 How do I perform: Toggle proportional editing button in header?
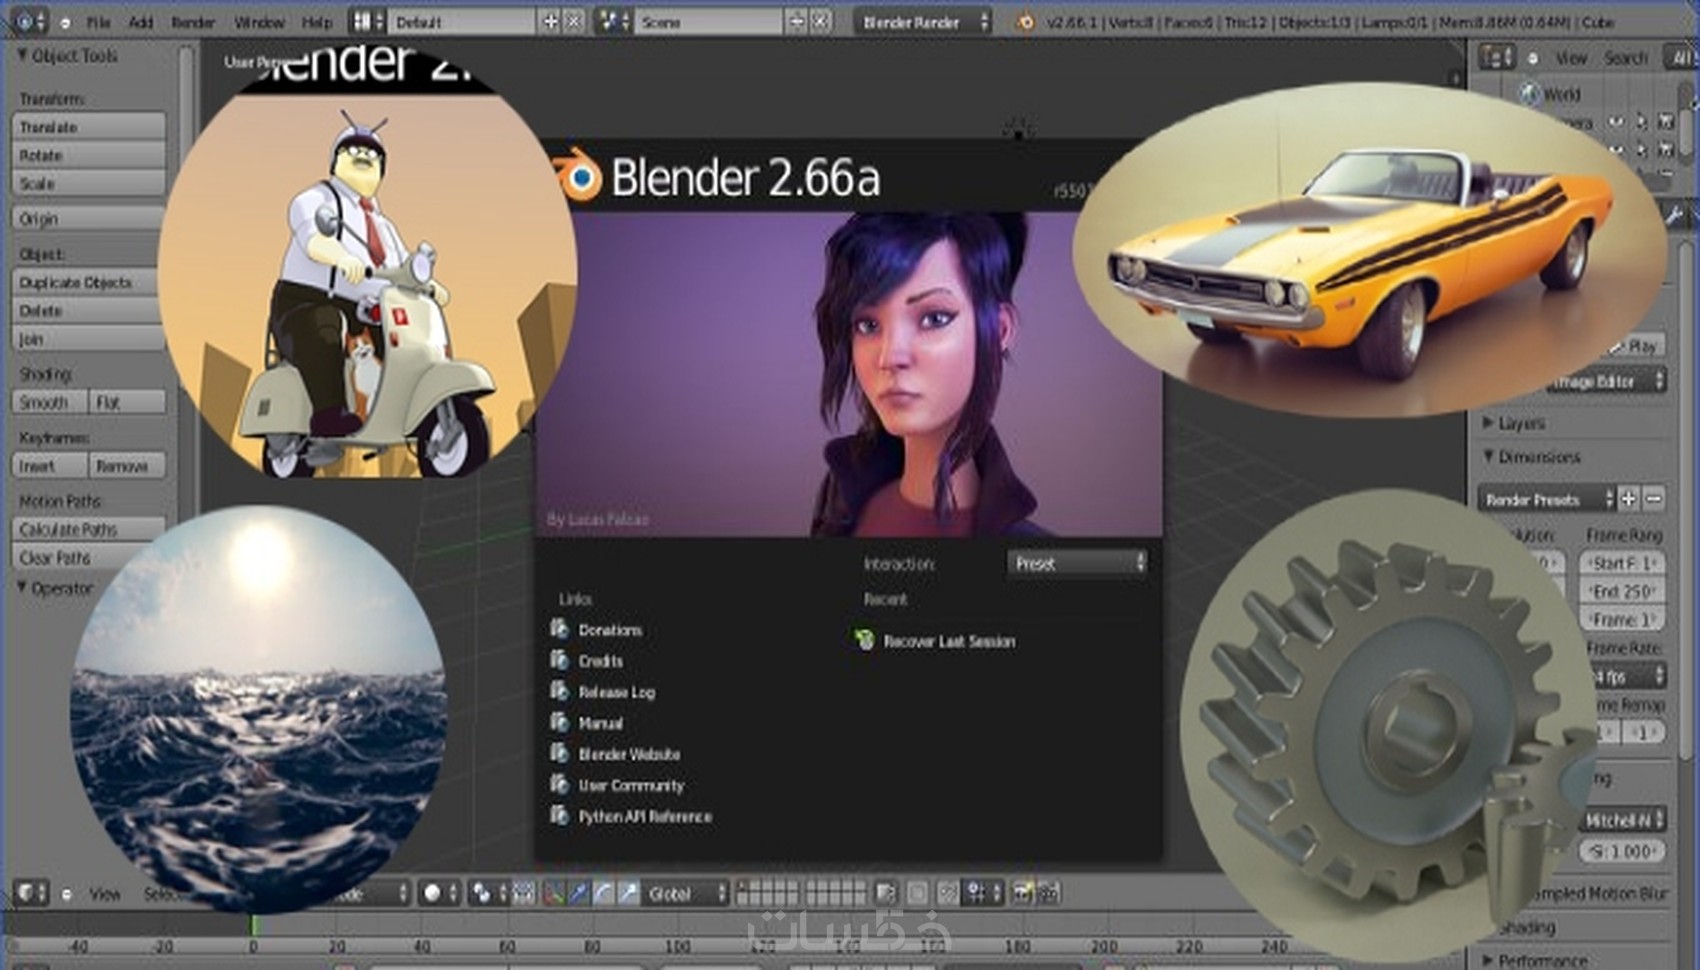[917, 892]
